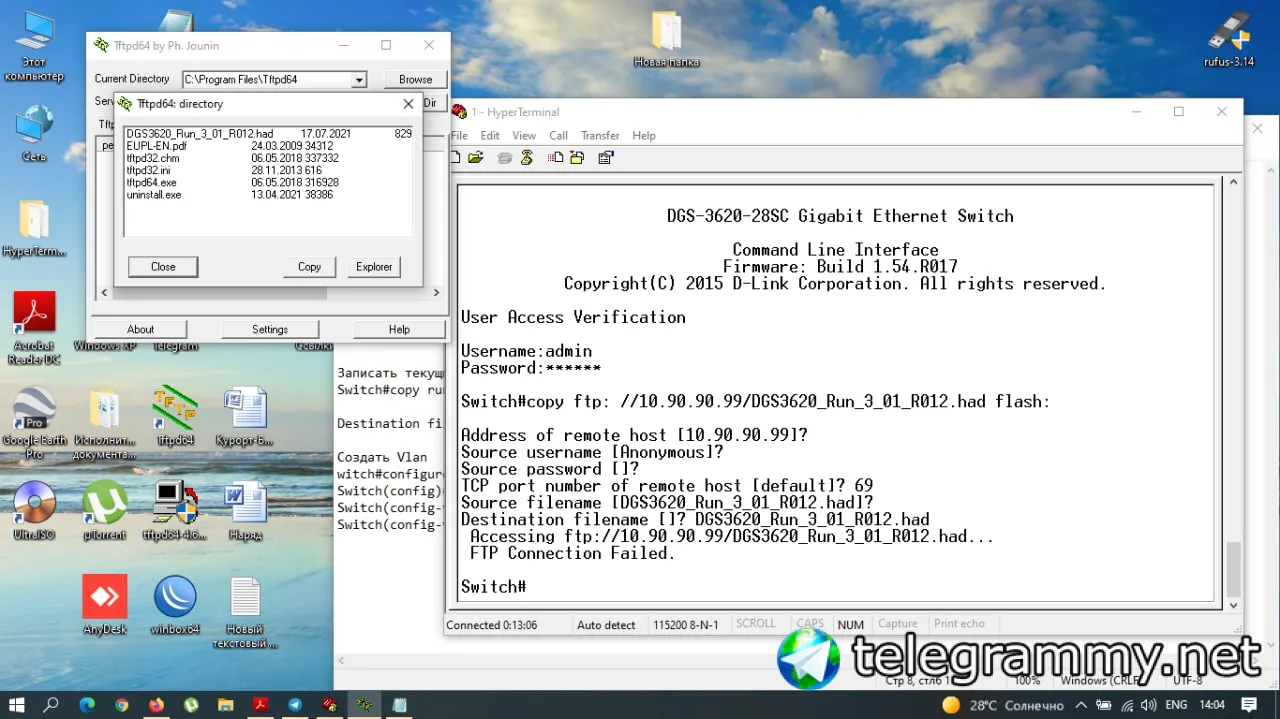Viewport: 1280px width, 719px height.
Task: Open the winbox64 desktop shortcut
Action: pos(175,604)
